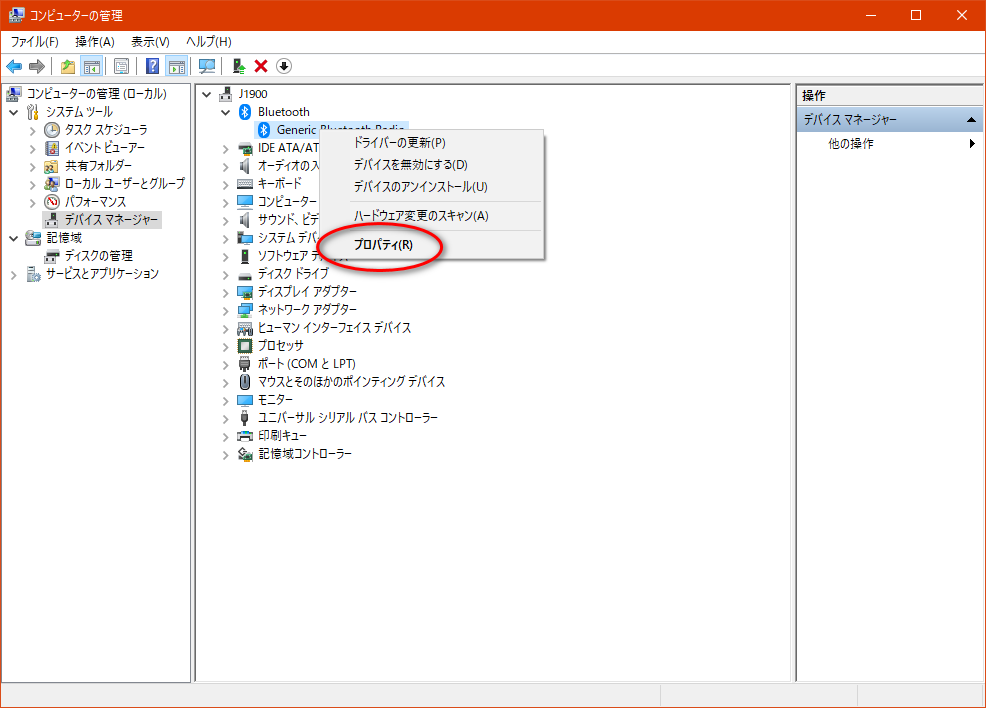Choose デバイスを無効にする(D) from context menu
This screenshot has height=708, width=986.
pyautogui.click(x=410, y=164)
